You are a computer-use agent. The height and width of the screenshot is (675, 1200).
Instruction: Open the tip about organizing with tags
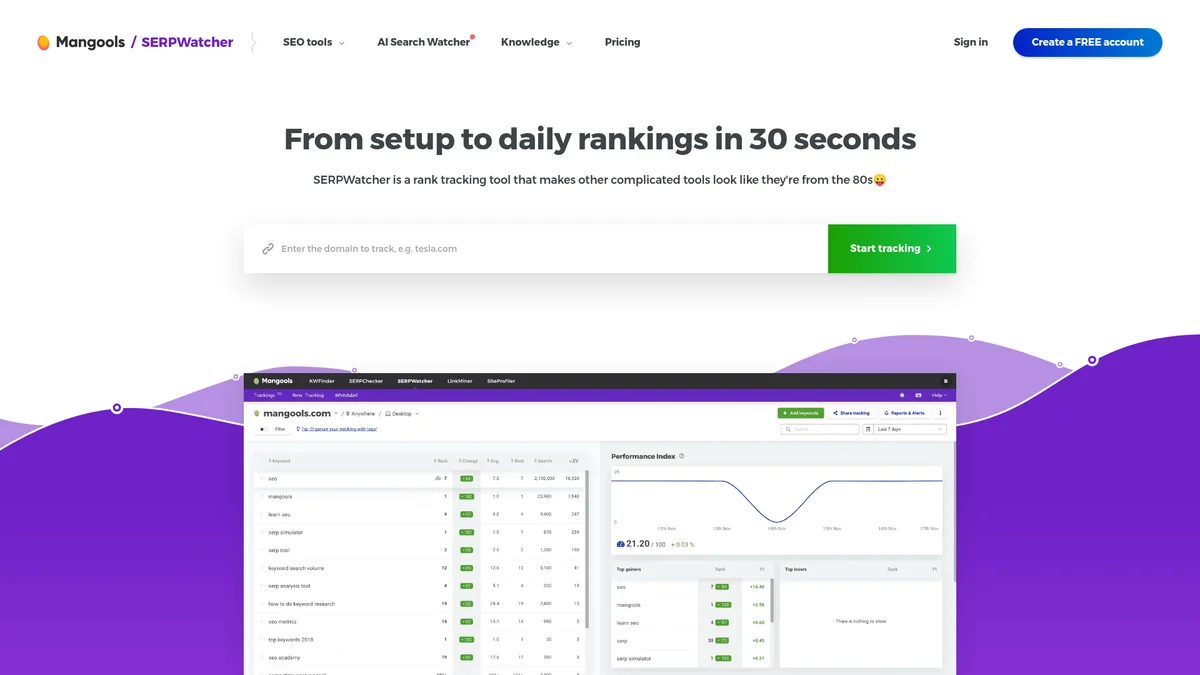[336, 429]
